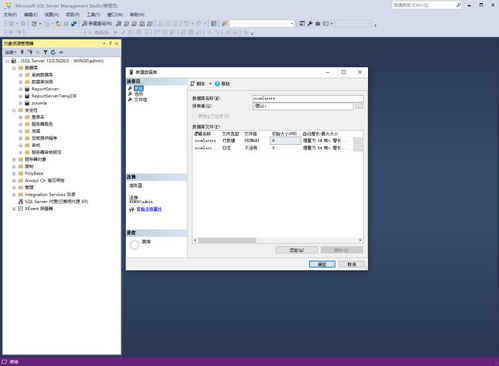Click the owner browse ellipsis button
Image resolution: width=499 pixels, height=366 pixels.
coord(359,106)
